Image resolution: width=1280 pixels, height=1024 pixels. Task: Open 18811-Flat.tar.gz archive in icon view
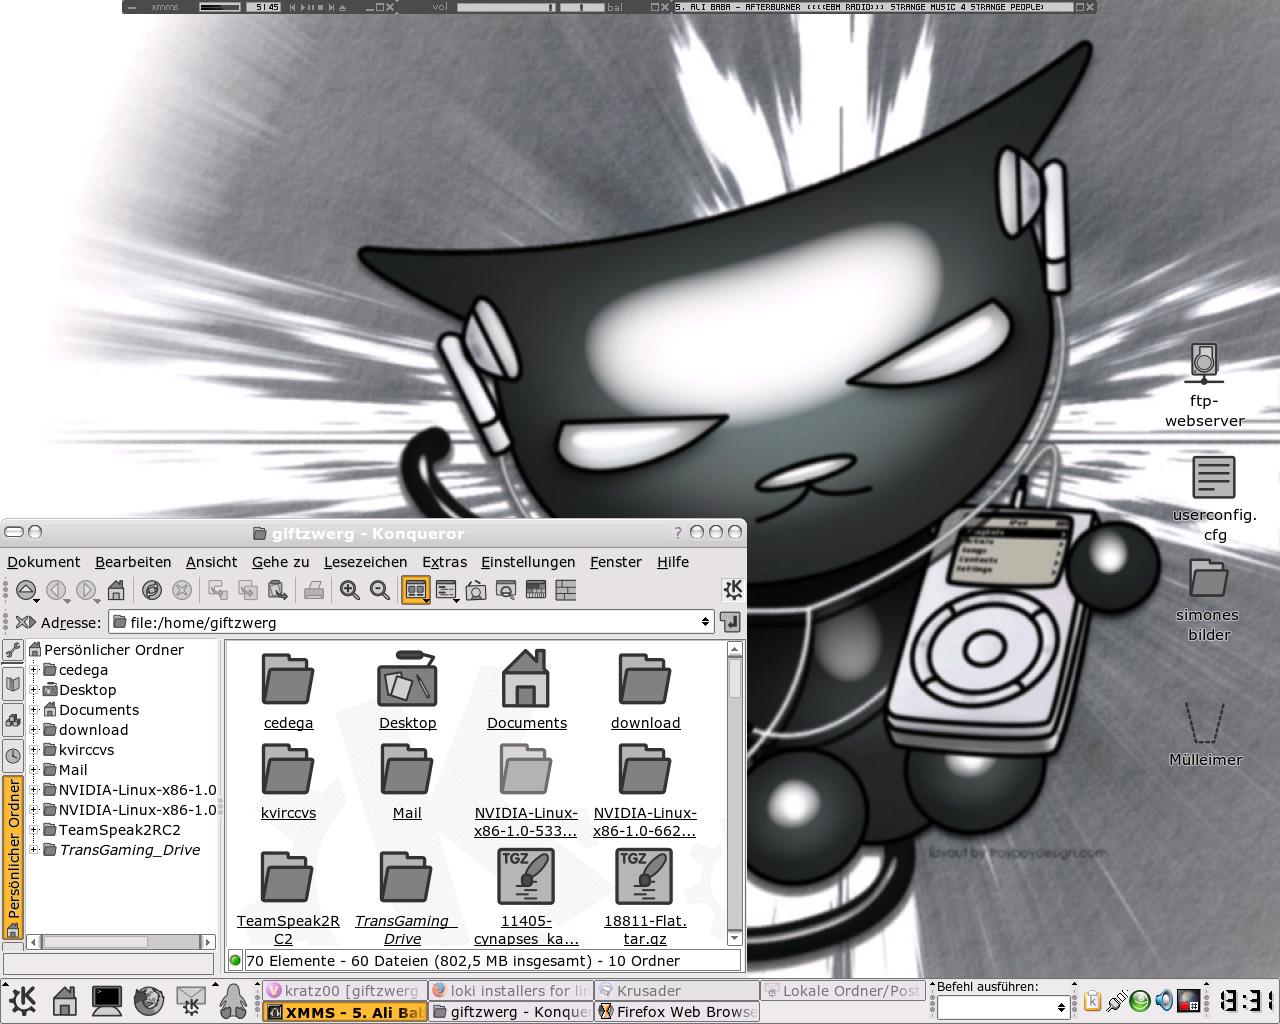645,898
